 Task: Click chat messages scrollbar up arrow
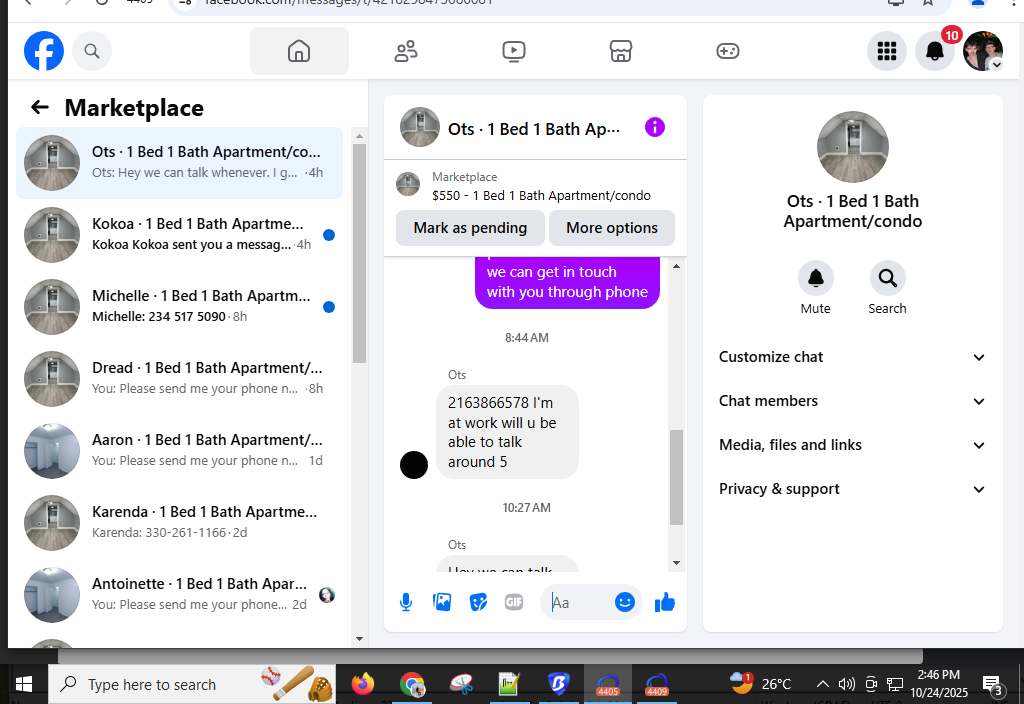[677, 266]
